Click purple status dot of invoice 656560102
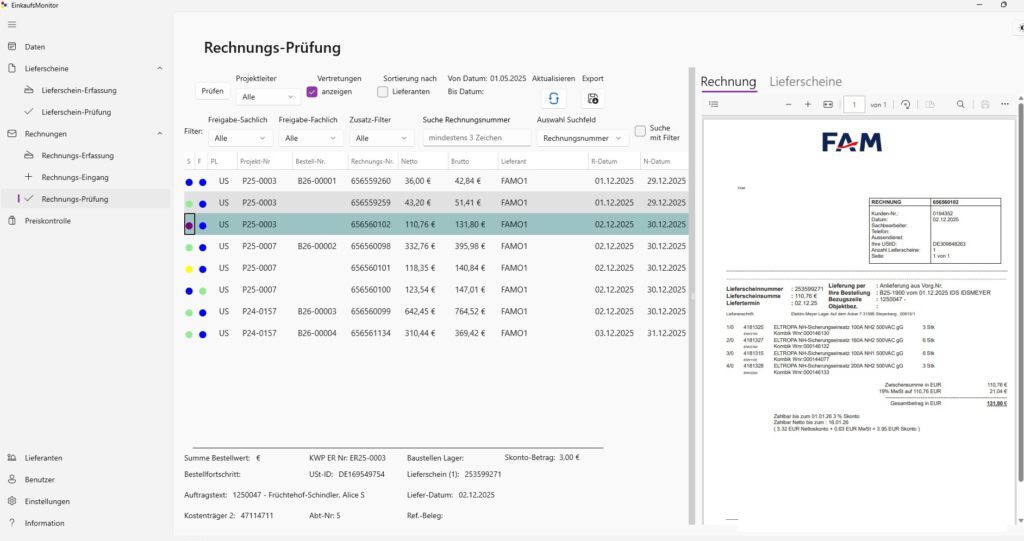 (189, 225)
